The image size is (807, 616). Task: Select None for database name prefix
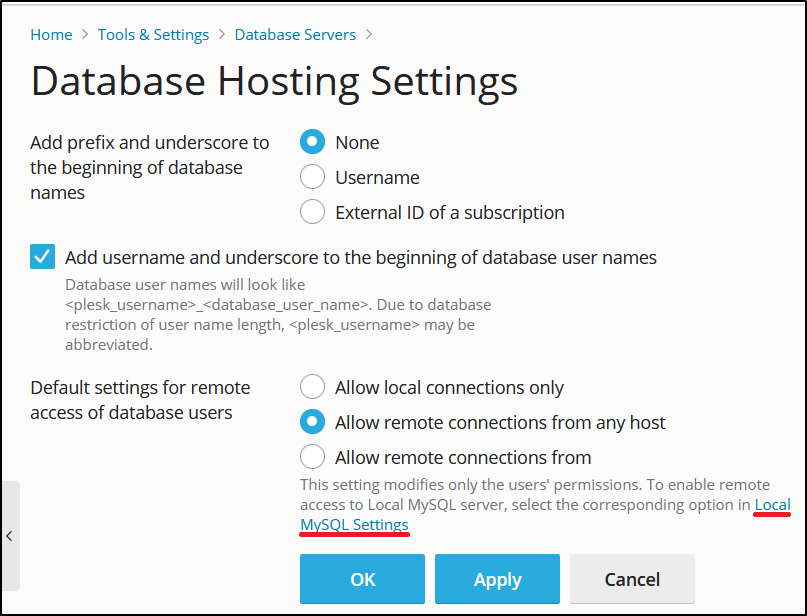[x=313, y=142]
